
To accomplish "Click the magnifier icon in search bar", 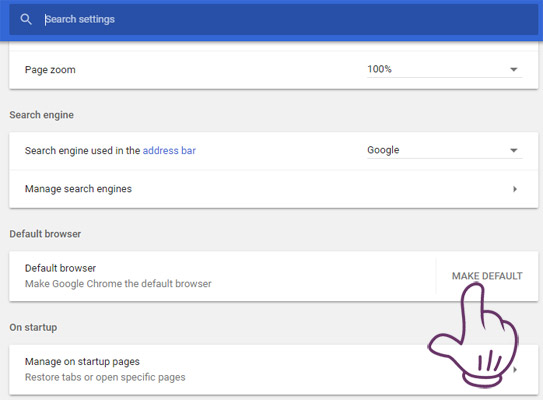I will 26,19.
